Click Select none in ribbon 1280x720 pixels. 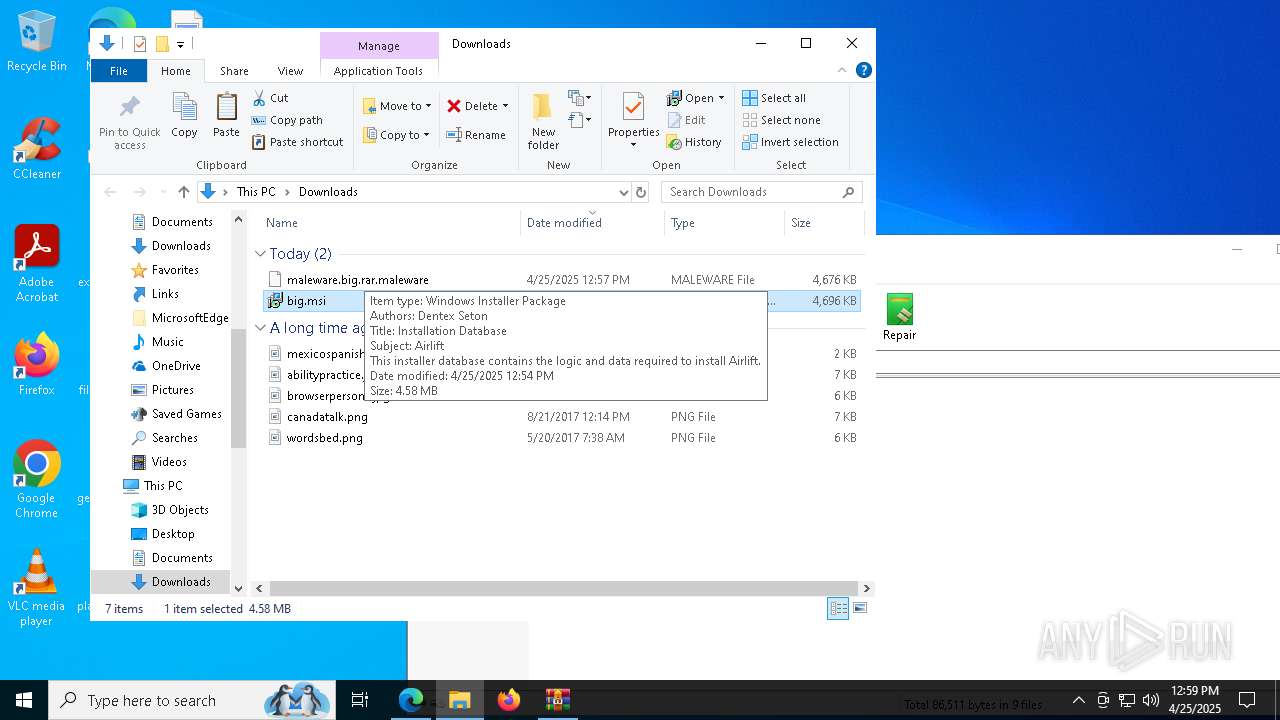(781, 120)
